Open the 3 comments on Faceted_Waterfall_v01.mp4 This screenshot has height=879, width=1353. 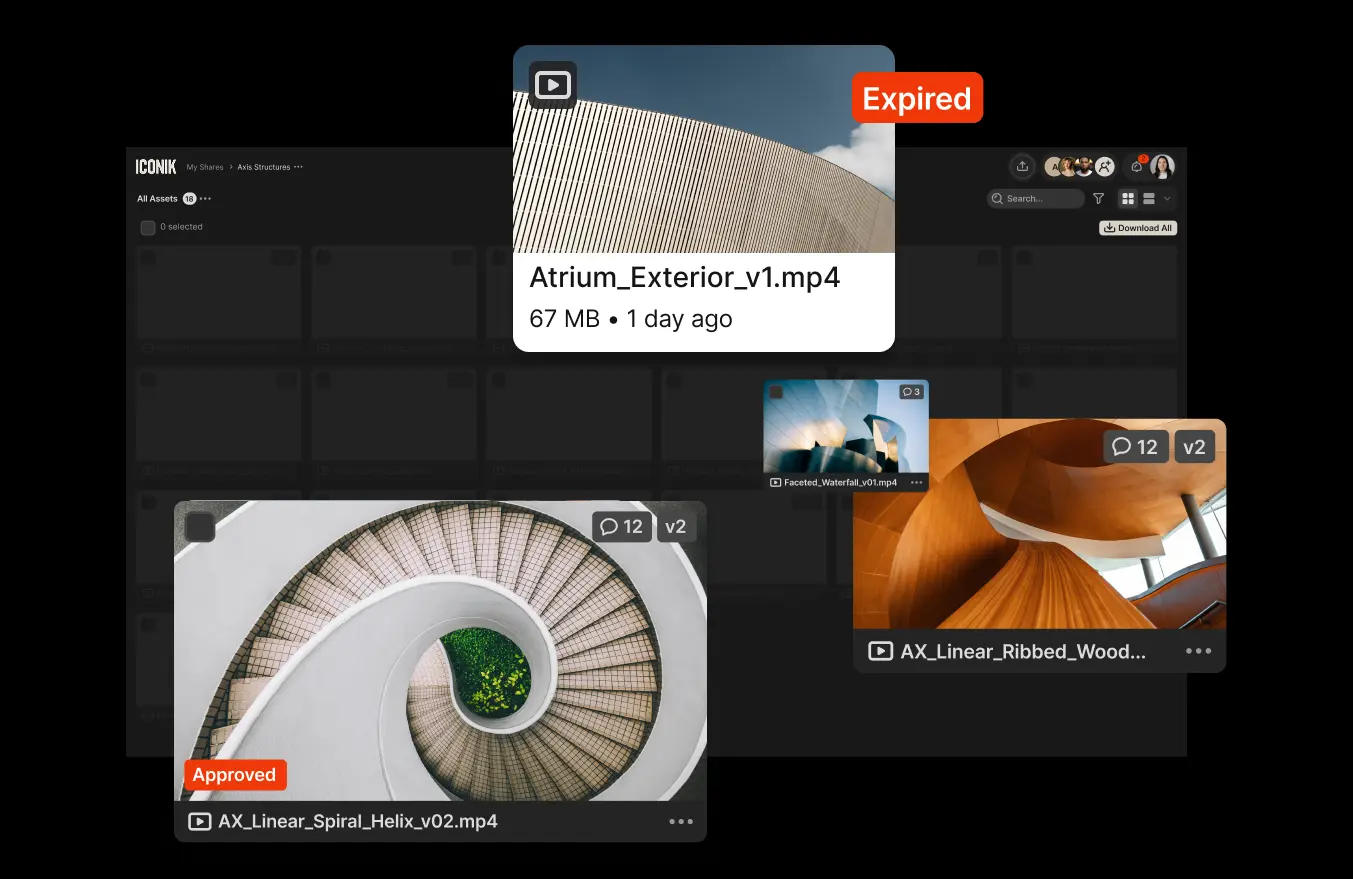pyautogui.click(x=909, y=391)
